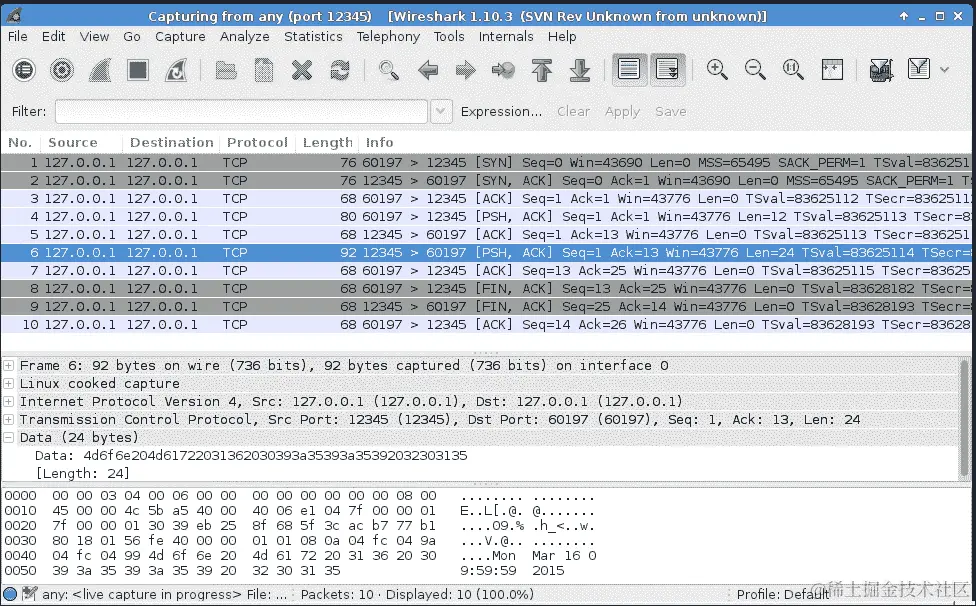The width and height of the screenshot is (976, 606).
Task: Click the Profile: Default status entry
Action: pyautogui.click(x=782, y=594)
